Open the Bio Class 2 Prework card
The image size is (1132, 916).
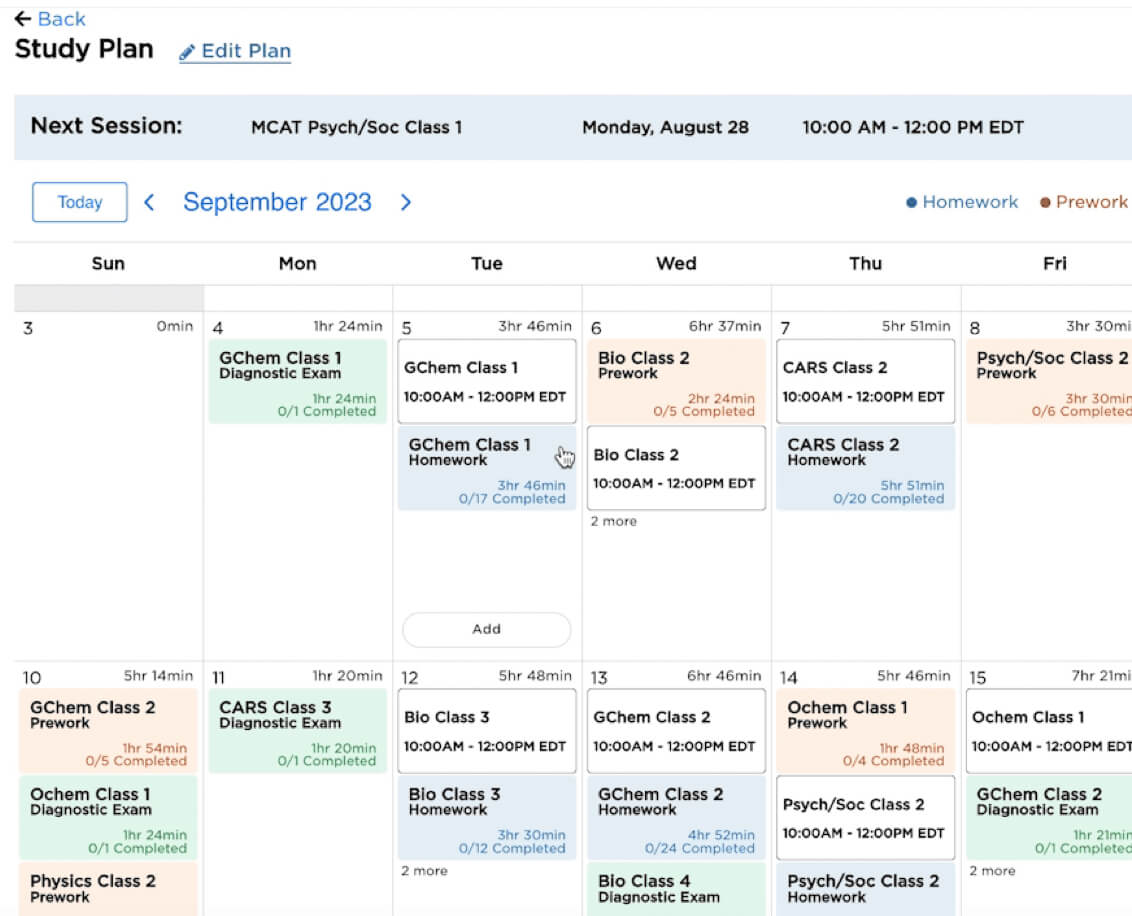(x=675, y=379)
